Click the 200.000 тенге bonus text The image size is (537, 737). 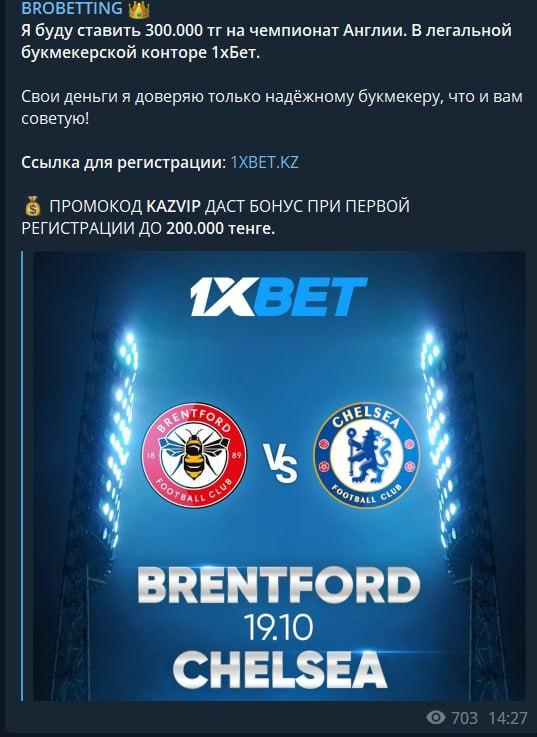[220, 228]
